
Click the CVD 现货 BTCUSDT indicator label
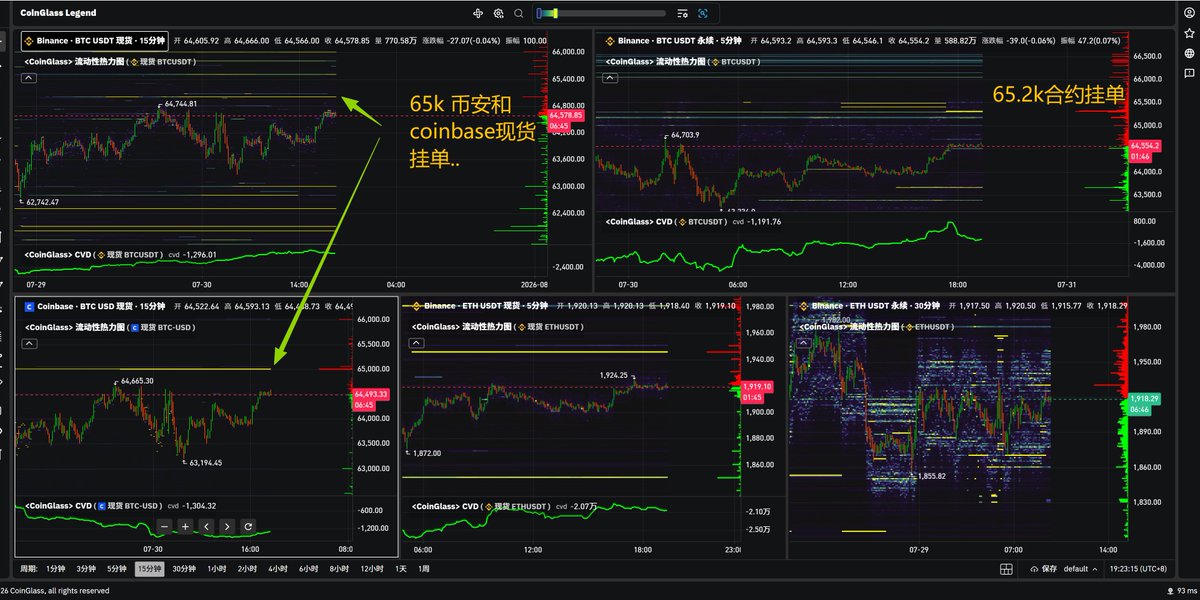click(x=93, y=254)
